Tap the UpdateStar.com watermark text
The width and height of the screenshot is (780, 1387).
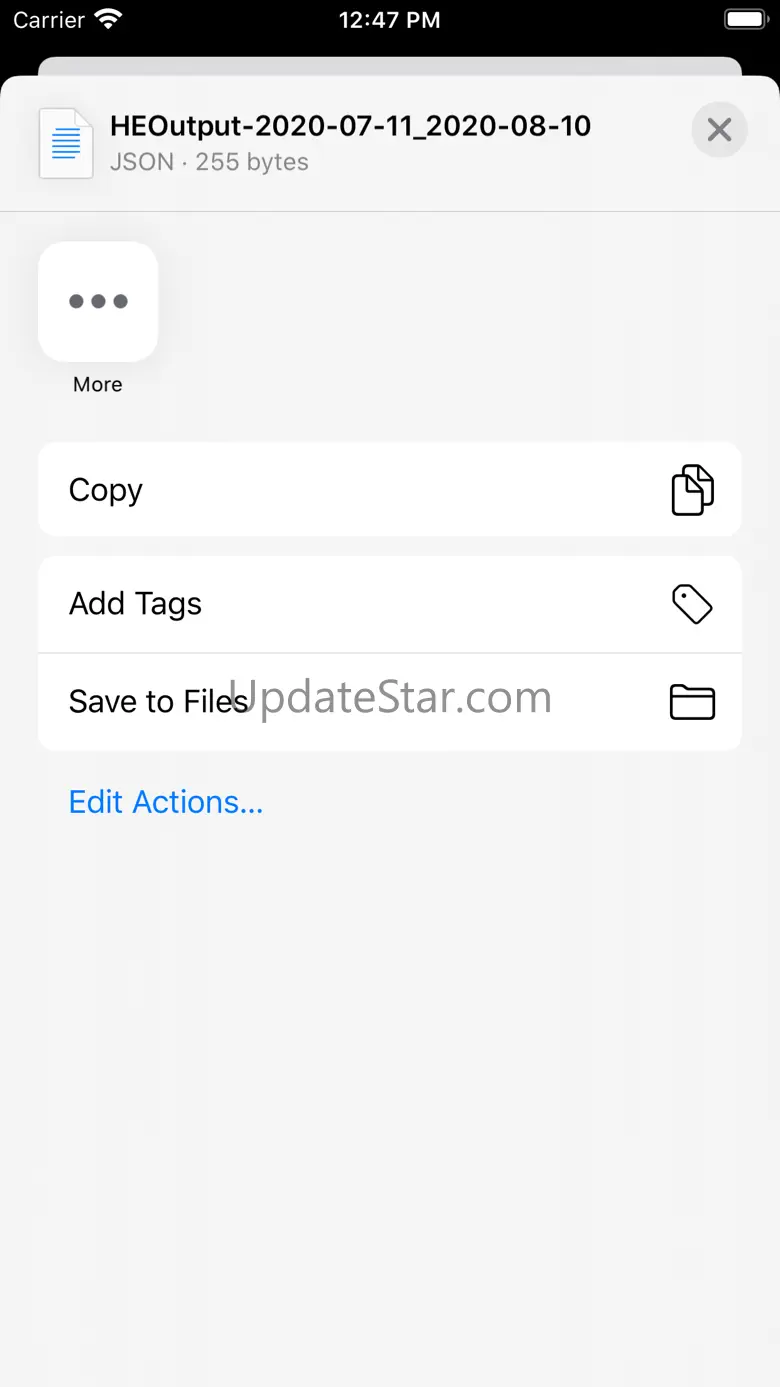(x=391, y=697)
